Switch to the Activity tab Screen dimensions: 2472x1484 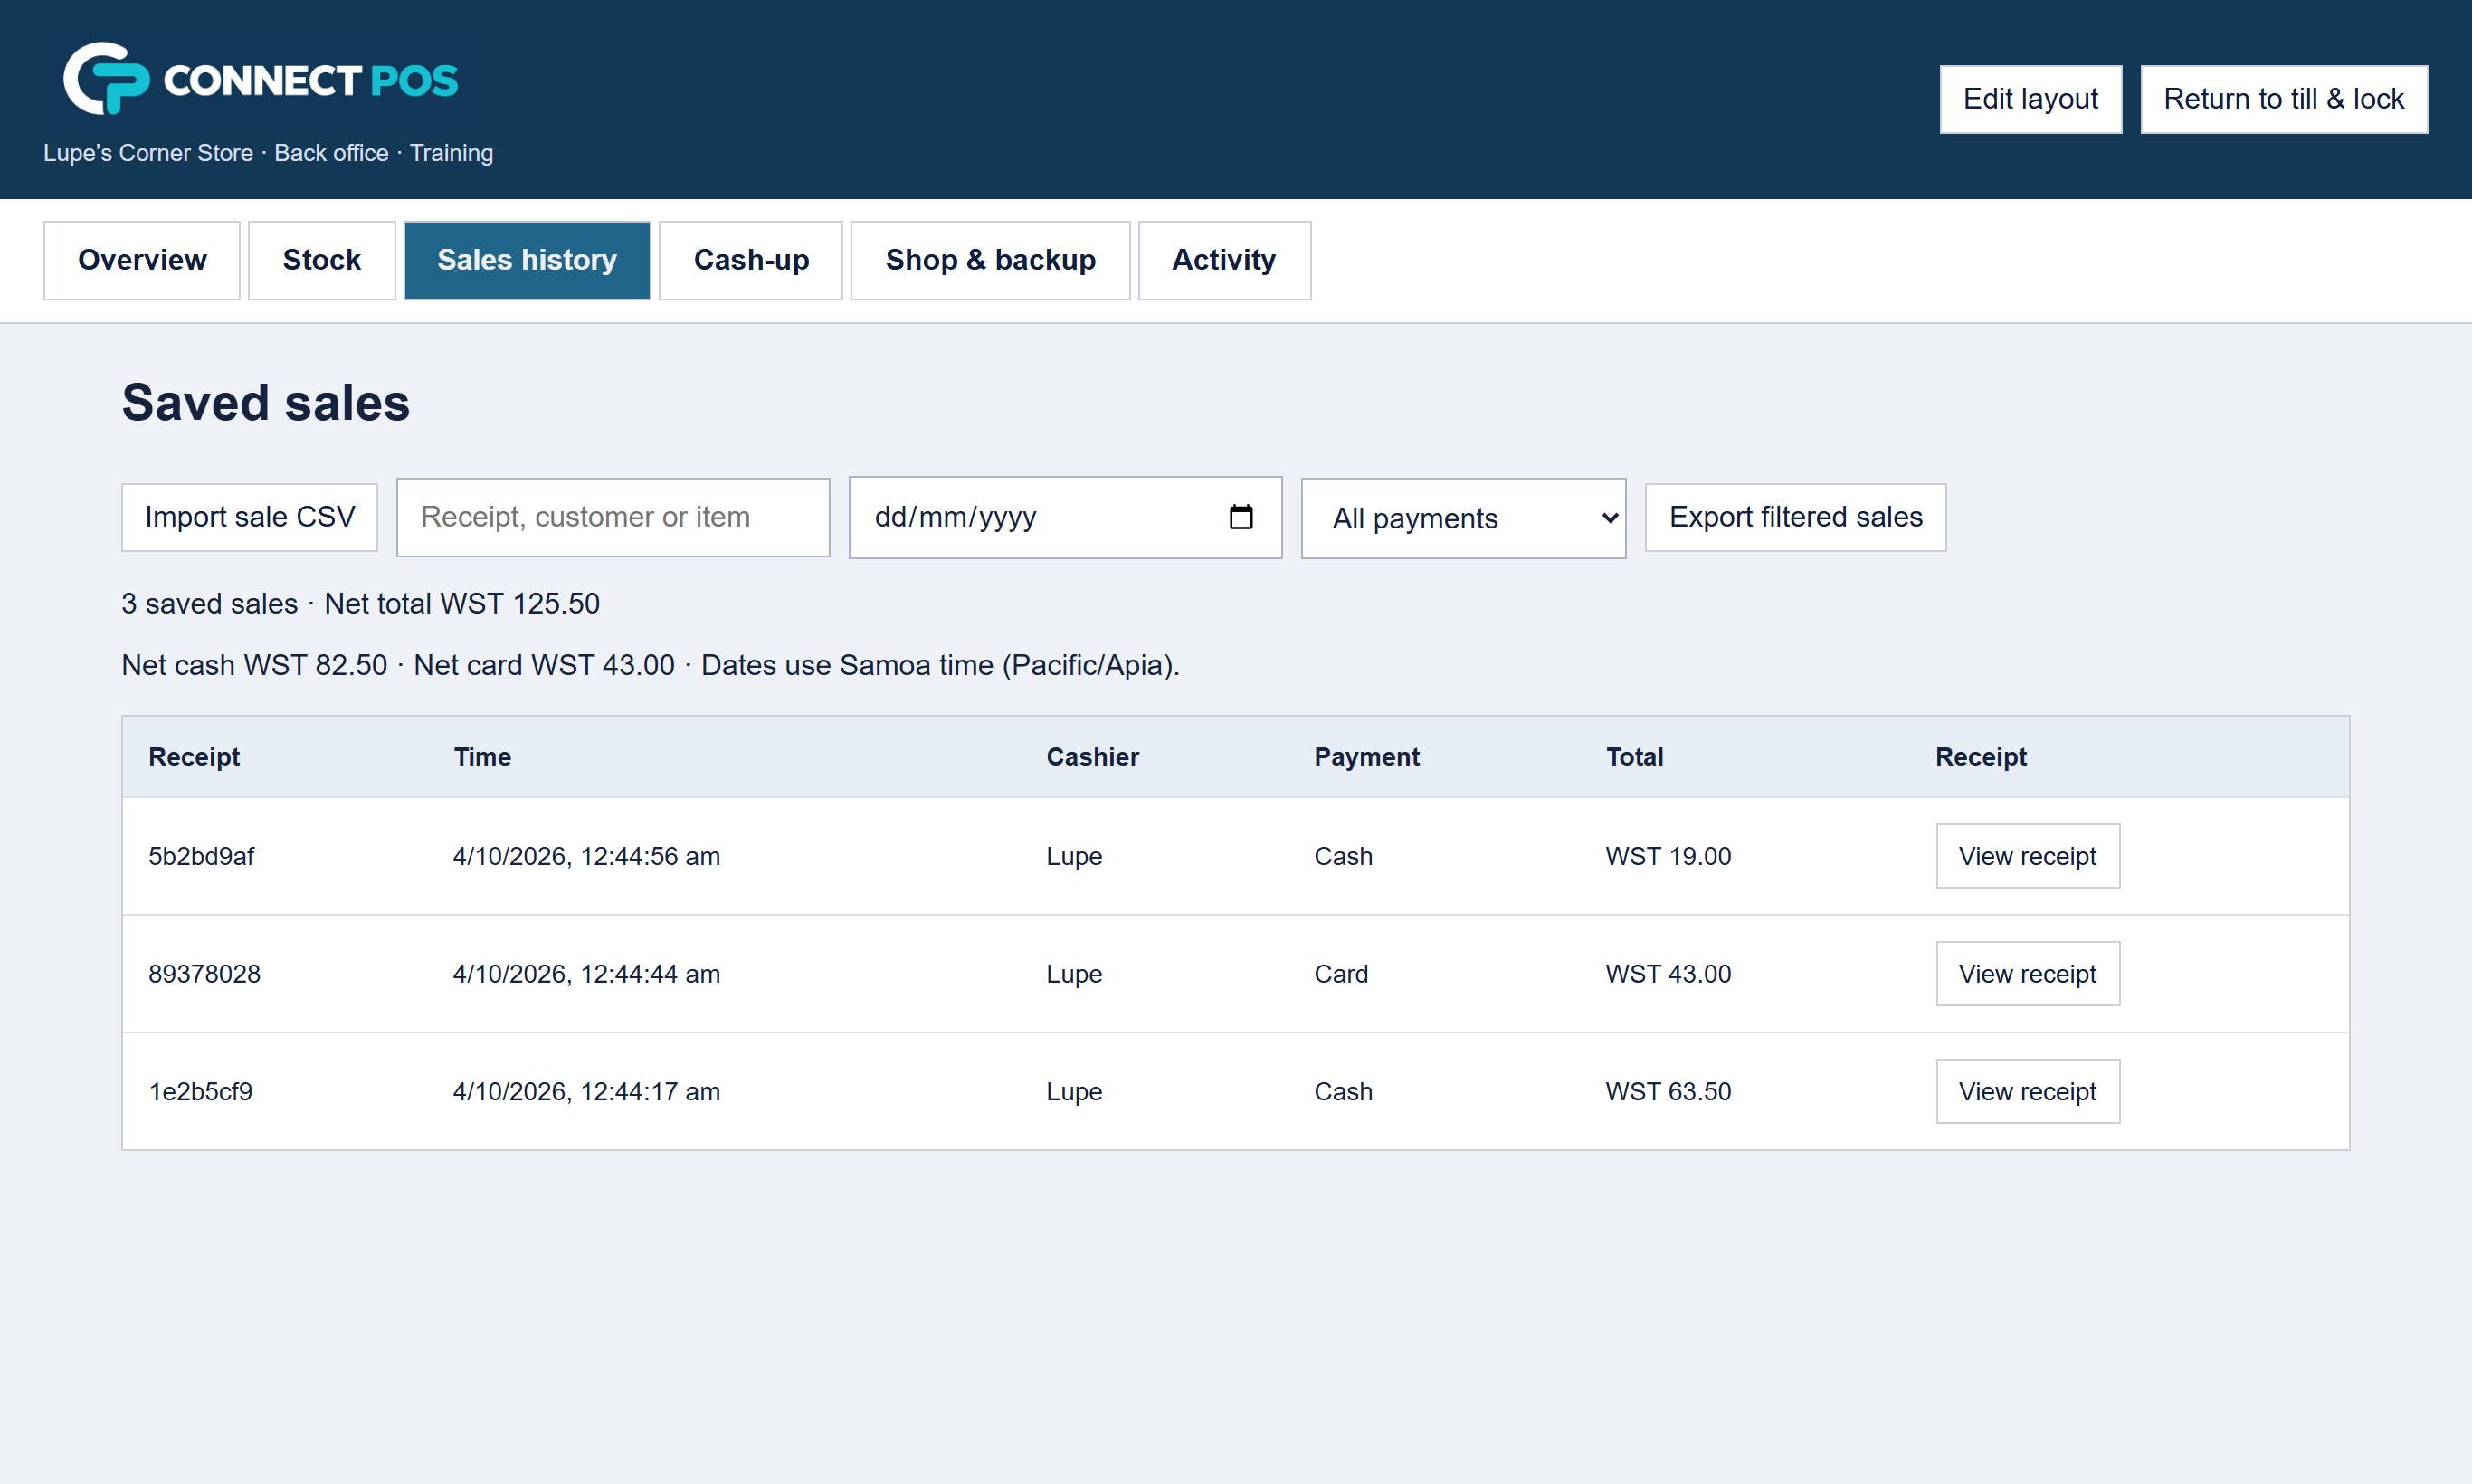(x=1224, y=260)
